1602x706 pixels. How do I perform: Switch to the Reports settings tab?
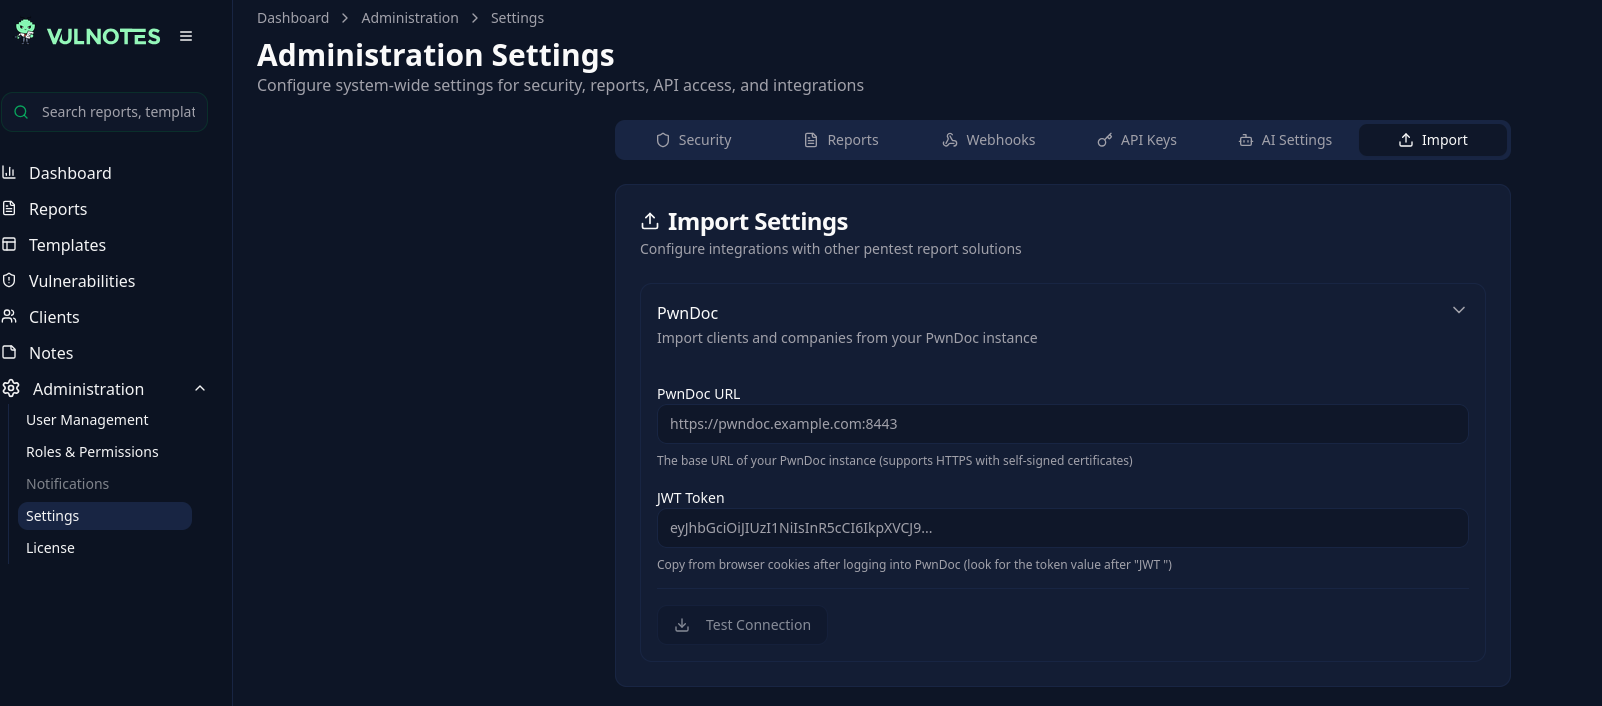[x=841, y=140]
